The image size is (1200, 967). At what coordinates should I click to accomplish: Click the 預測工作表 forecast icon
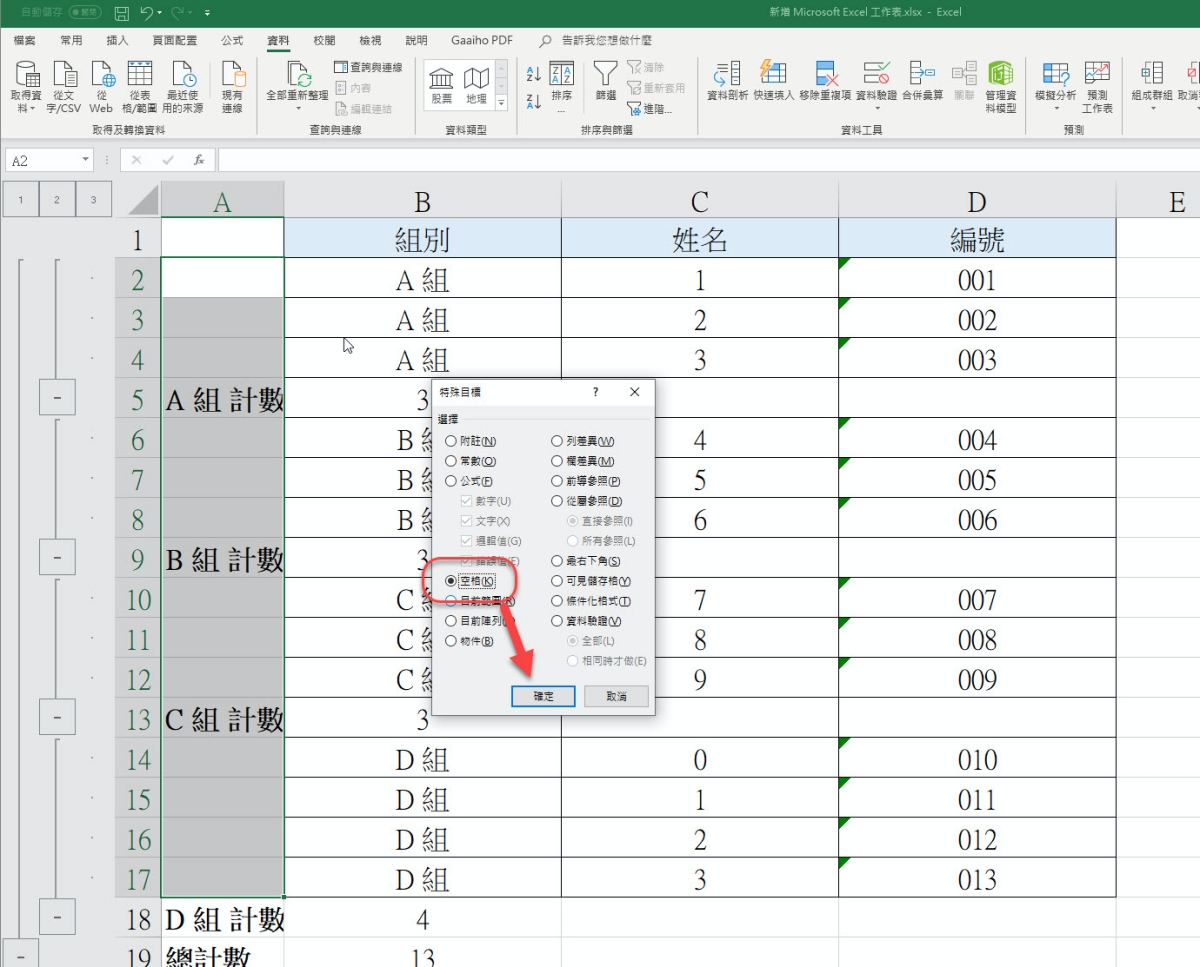[x=1097, y=76]
